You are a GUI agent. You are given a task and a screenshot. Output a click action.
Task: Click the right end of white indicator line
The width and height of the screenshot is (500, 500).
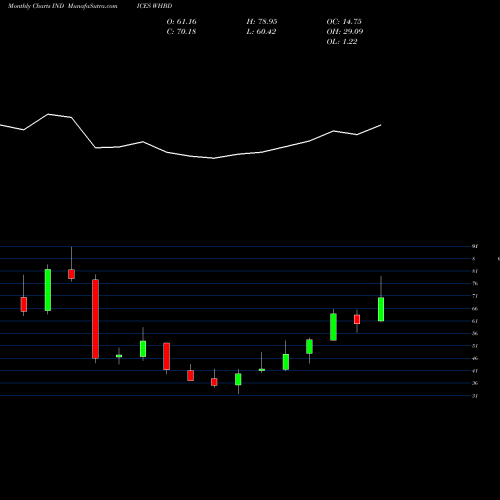pyautogui.click(x=381, y=125)
